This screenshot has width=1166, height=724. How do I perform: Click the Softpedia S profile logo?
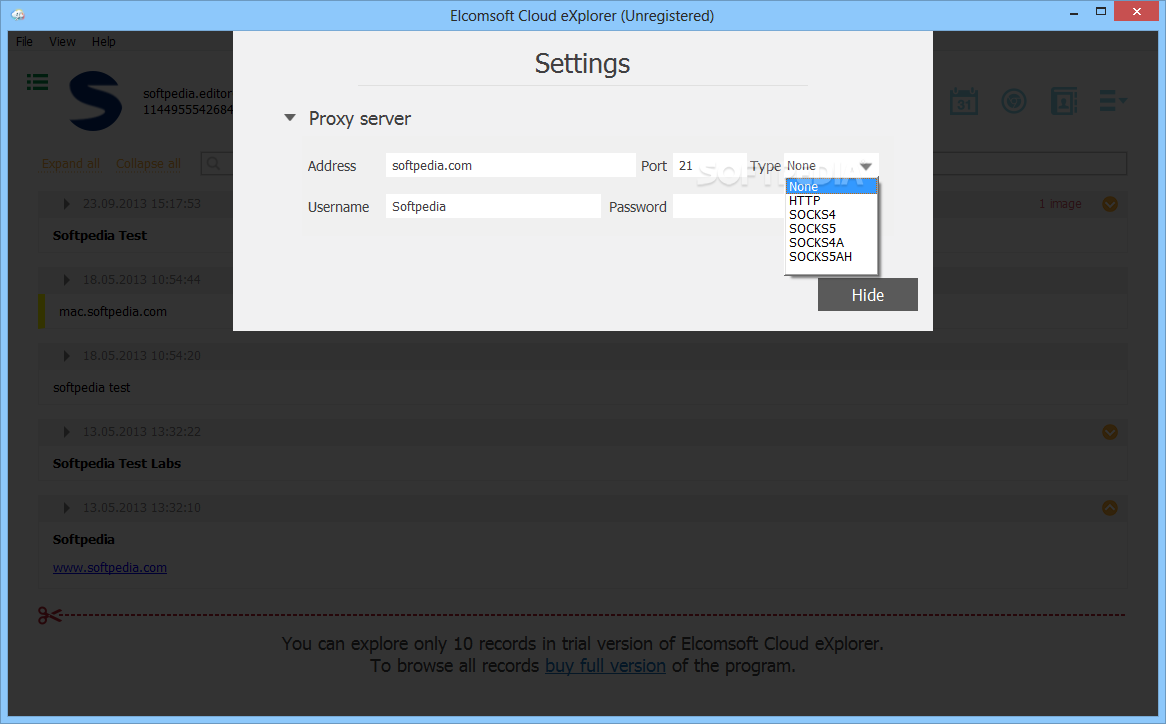coord(95,101)
